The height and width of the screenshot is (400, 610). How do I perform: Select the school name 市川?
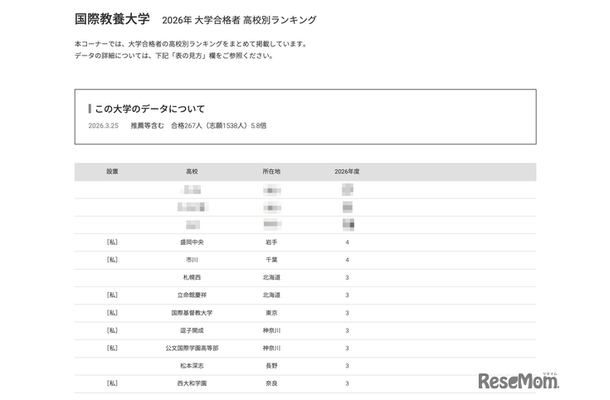point(192,260)
